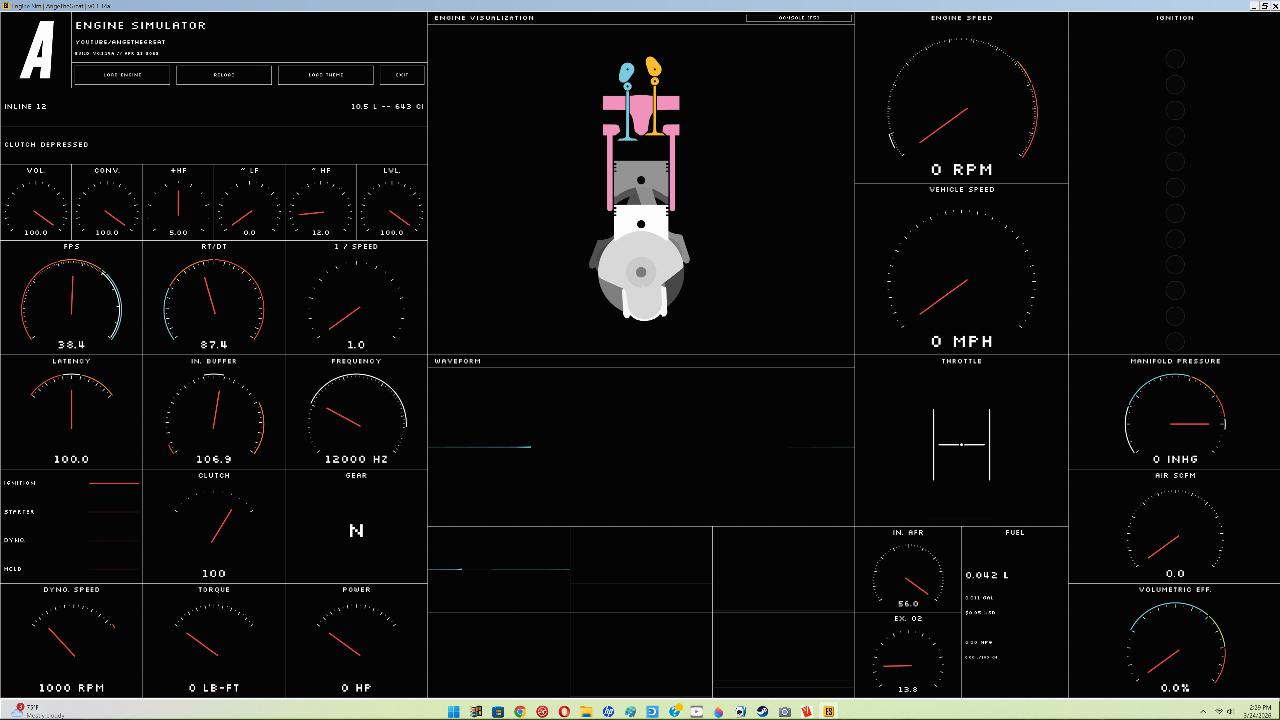Image resolution: width=1280 pixels, height=720 pixels.
Task: Click the Gear indicator N
Action: point(356,531)
